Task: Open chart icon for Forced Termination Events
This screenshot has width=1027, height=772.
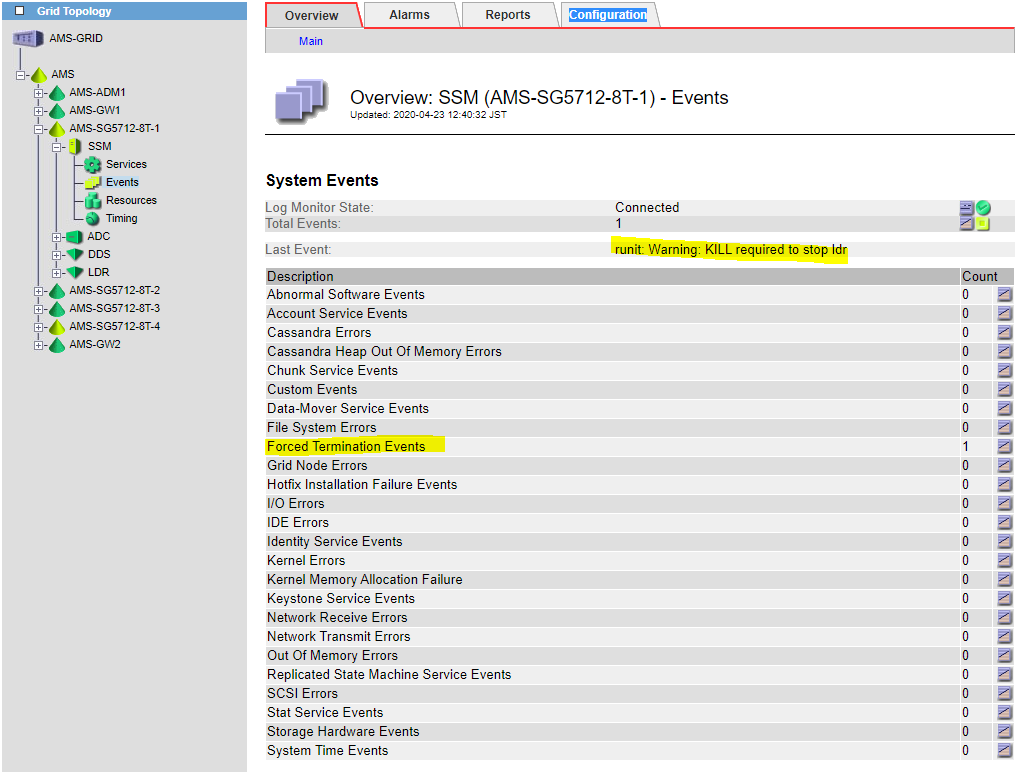Action: pos(1004,447)
